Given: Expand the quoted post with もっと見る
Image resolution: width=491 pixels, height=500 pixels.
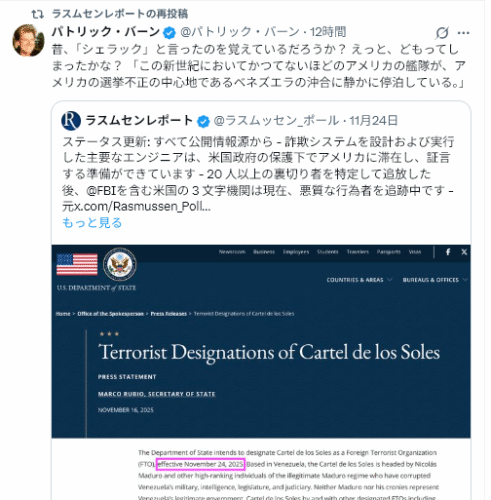Looking at the screenshot, I should (x=92, y=222).
